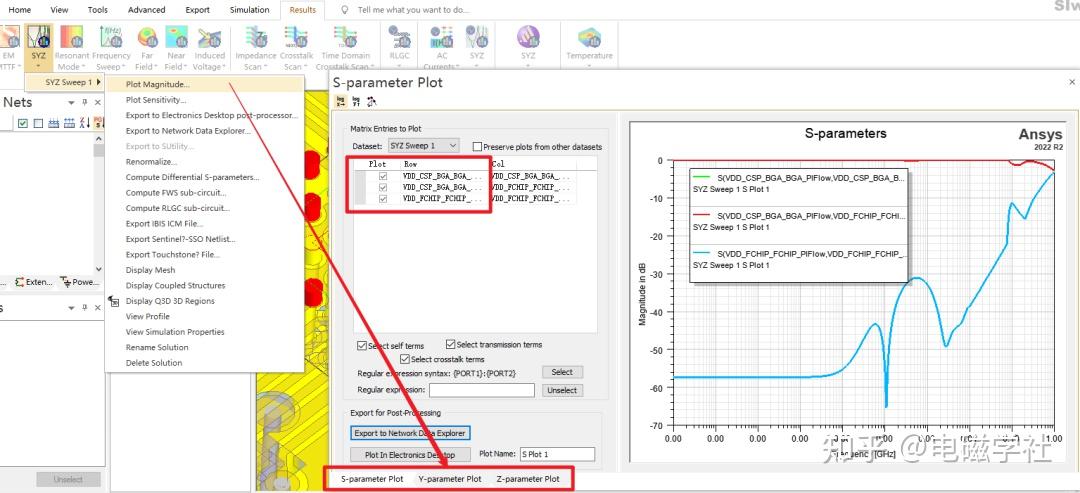Click the Unselect button in S-parameter Plot dialog

pos(562,390)
